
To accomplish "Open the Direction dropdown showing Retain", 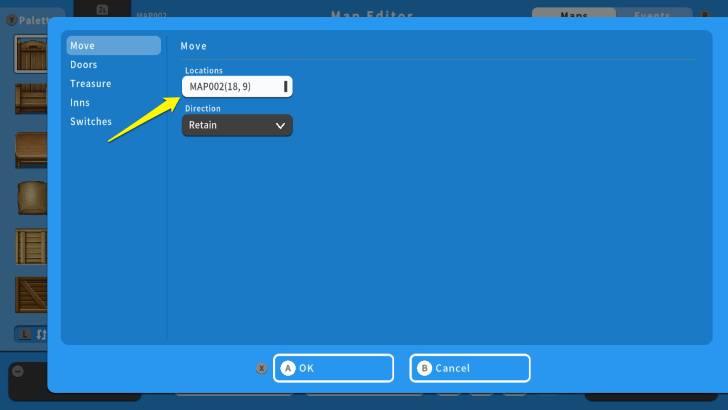I will pos(237,125).
